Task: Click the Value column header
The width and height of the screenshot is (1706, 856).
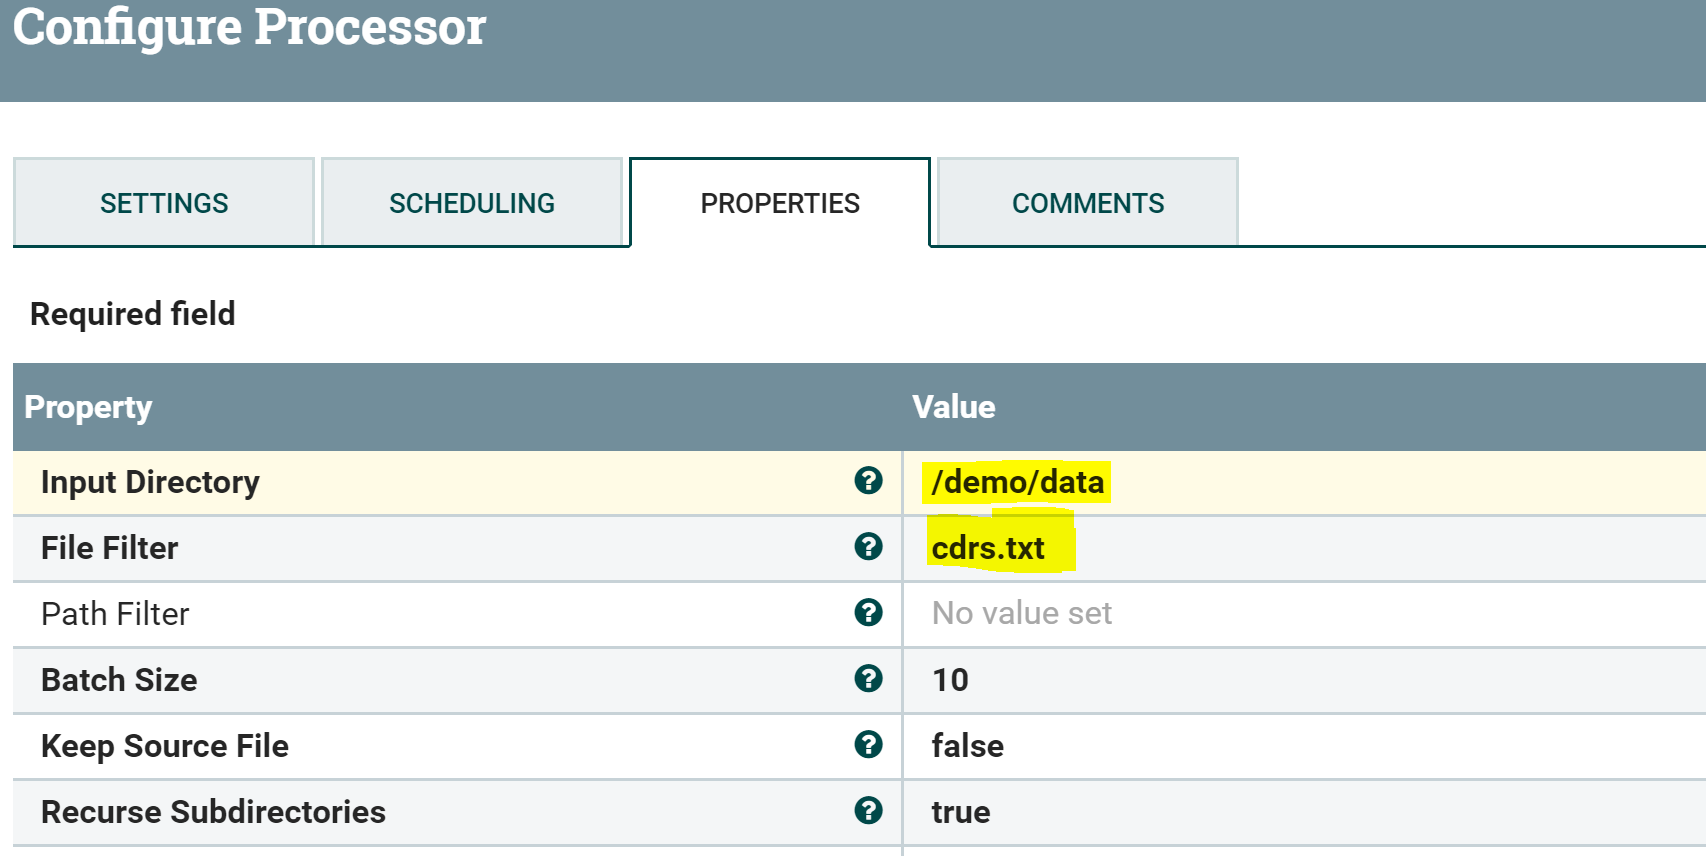Action: [953, 407]
